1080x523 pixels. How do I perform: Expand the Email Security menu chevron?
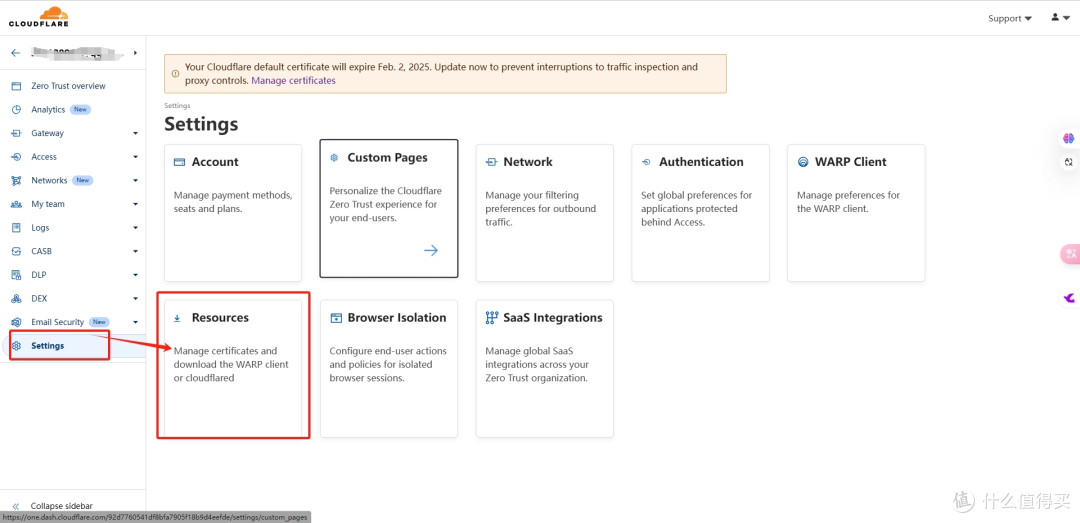coord(136,322)
